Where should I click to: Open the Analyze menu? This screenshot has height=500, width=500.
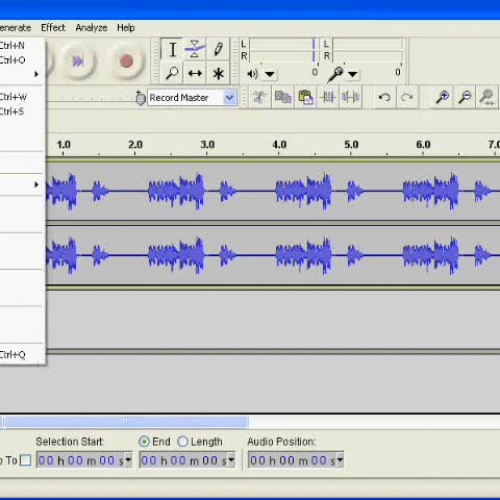coord(91,28)
